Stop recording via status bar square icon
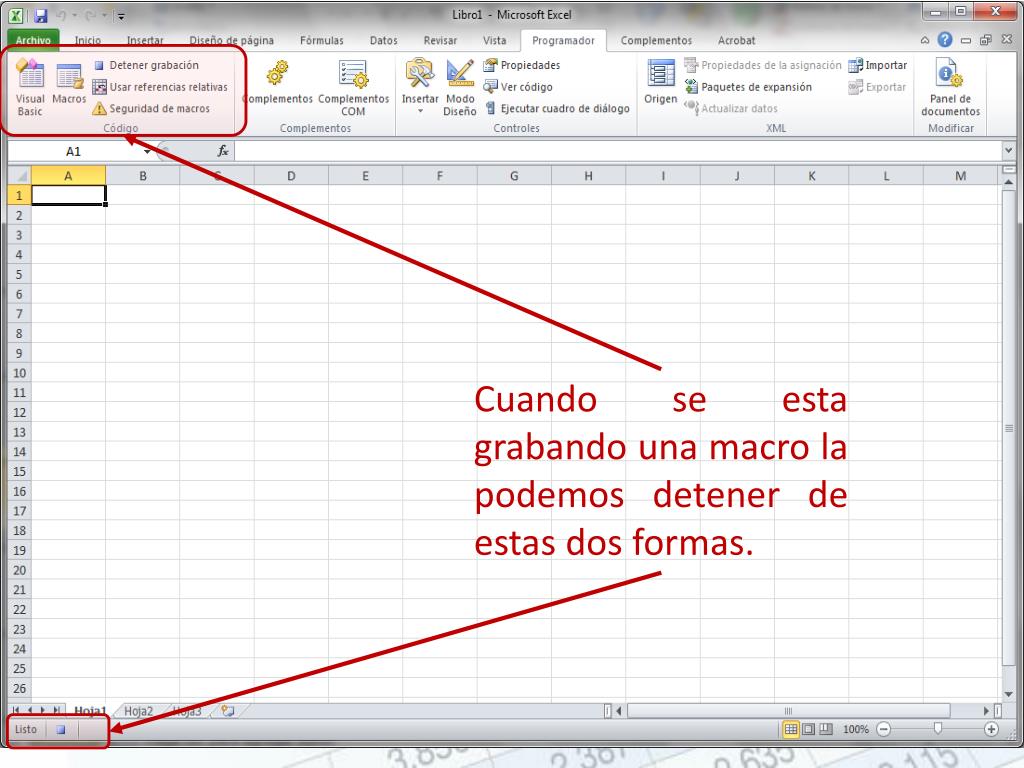The height and width of the screenshot is (768, 1024). pos(61,729)
